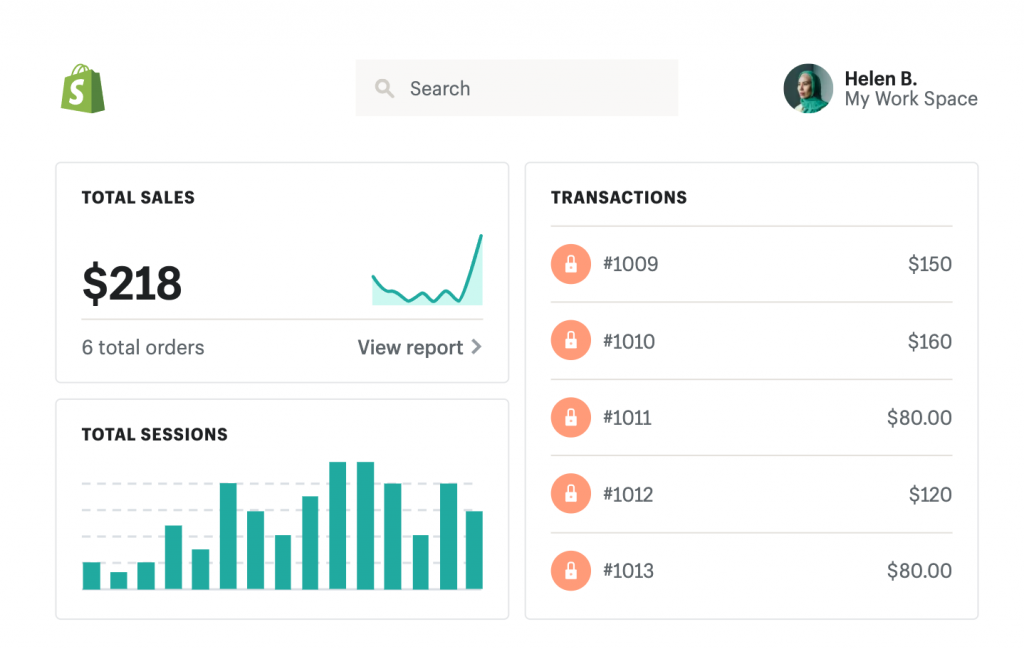Image resolution: width=1024 pixels, height=649 pixels.
Task: Open the 6 total orders summary
Action: coord(142,348)
